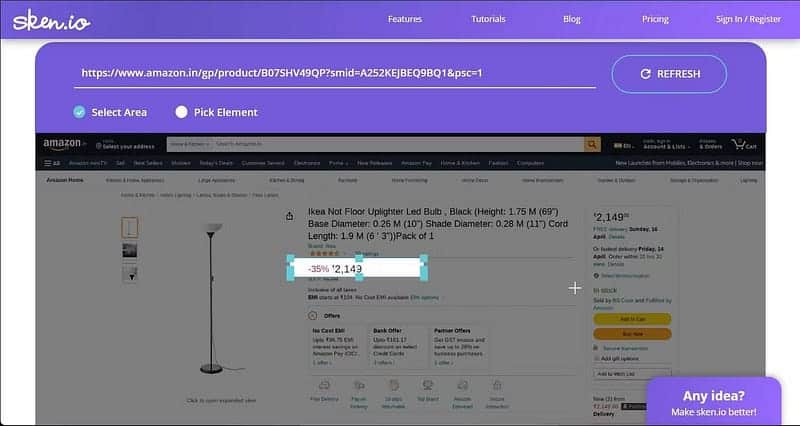Click the share icon beside product title
The image size is (800, 426).
click(x=289, y=216)
